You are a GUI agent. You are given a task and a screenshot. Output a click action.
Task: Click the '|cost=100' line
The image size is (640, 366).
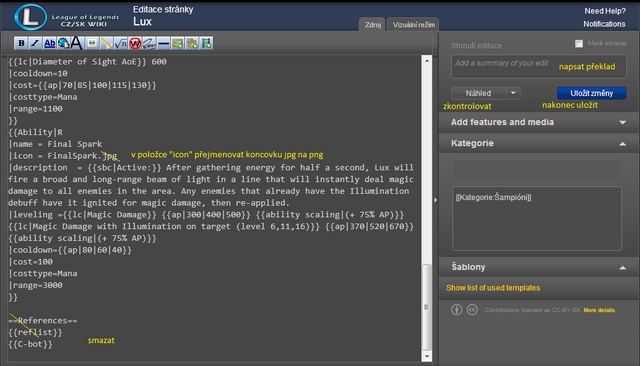31,262
